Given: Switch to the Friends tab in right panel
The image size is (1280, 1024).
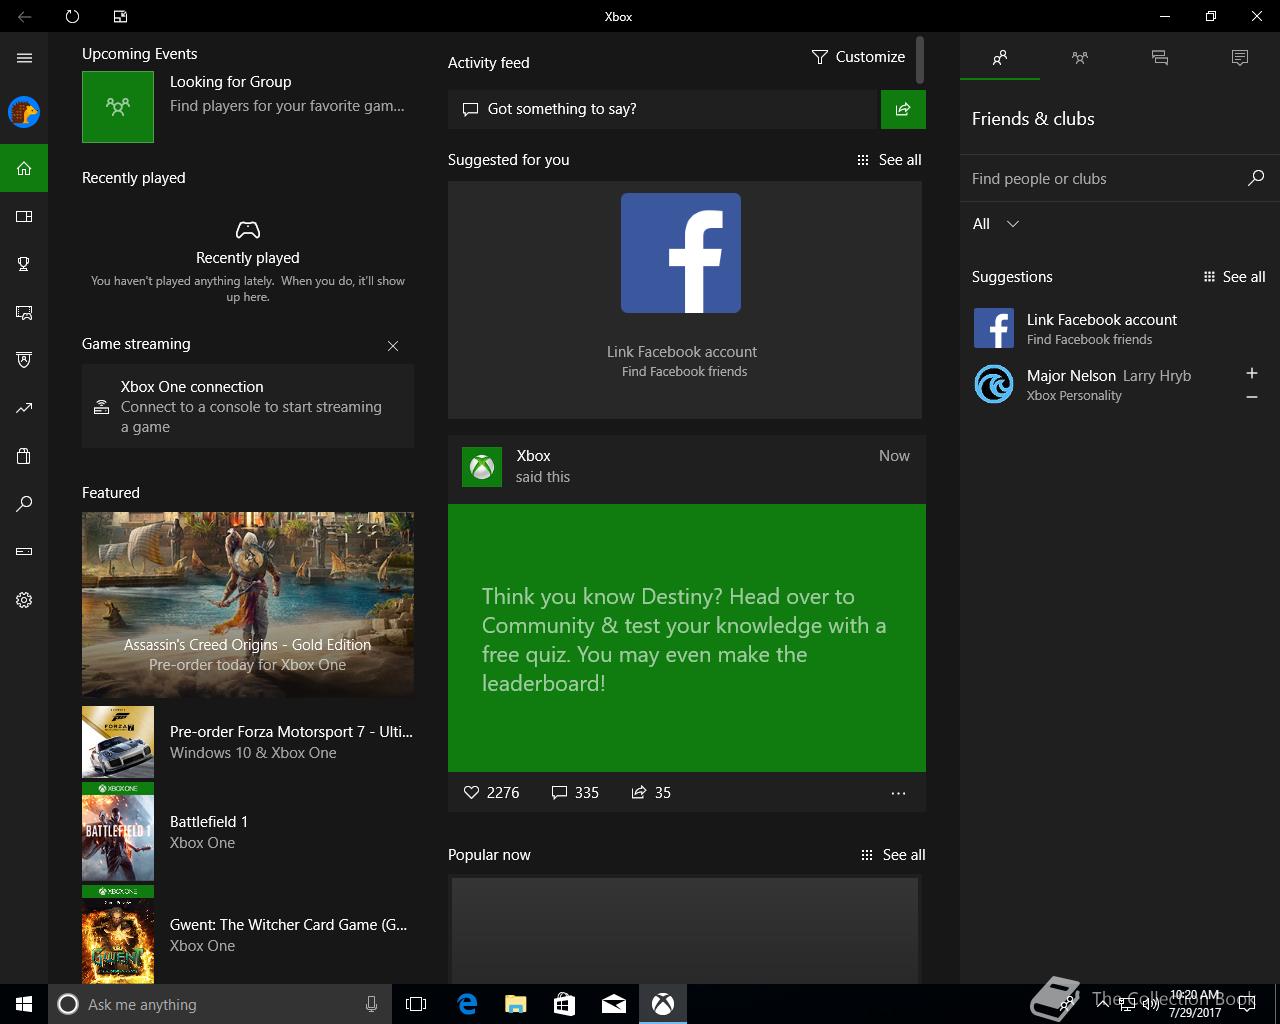Looking at the screenshot, I should (1000, 58).
